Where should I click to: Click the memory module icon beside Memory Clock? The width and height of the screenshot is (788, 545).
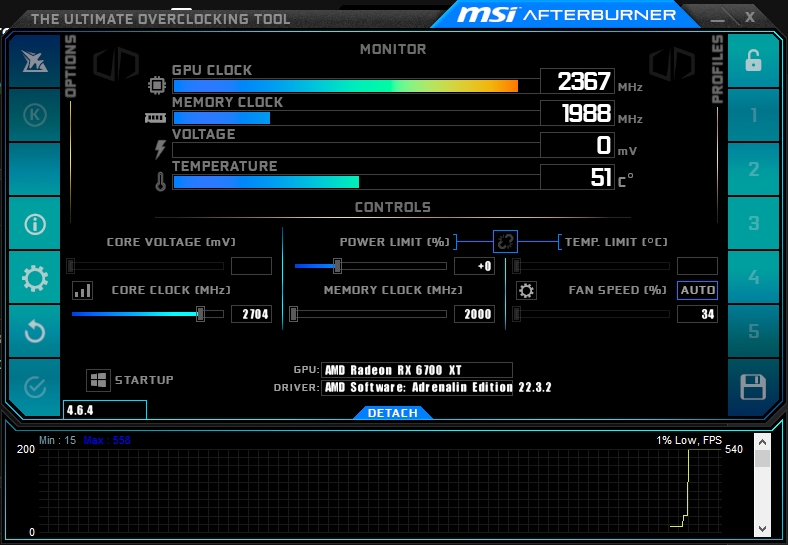coord(155,118)
